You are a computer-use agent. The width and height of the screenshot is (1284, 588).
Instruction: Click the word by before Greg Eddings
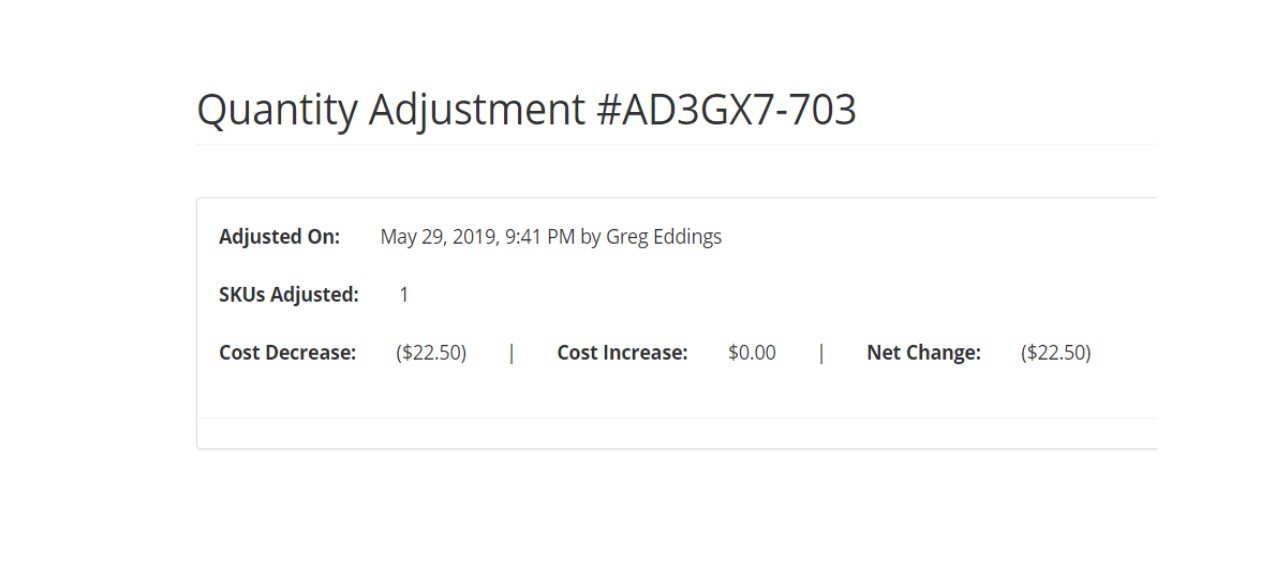(590, 237)
